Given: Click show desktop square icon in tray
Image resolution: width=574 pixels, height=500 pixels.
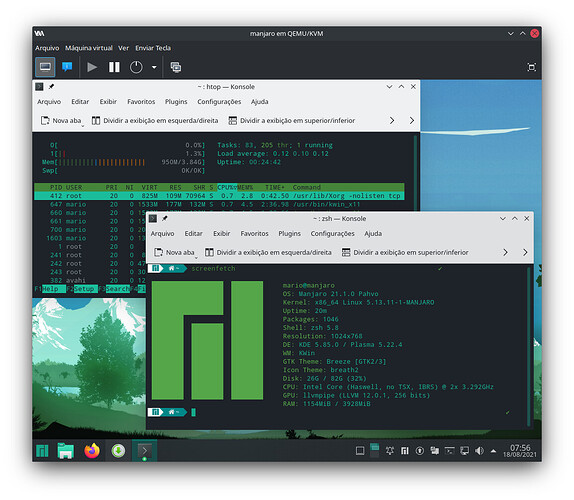Looking at the screenshot, I should [x=360, y=451].
